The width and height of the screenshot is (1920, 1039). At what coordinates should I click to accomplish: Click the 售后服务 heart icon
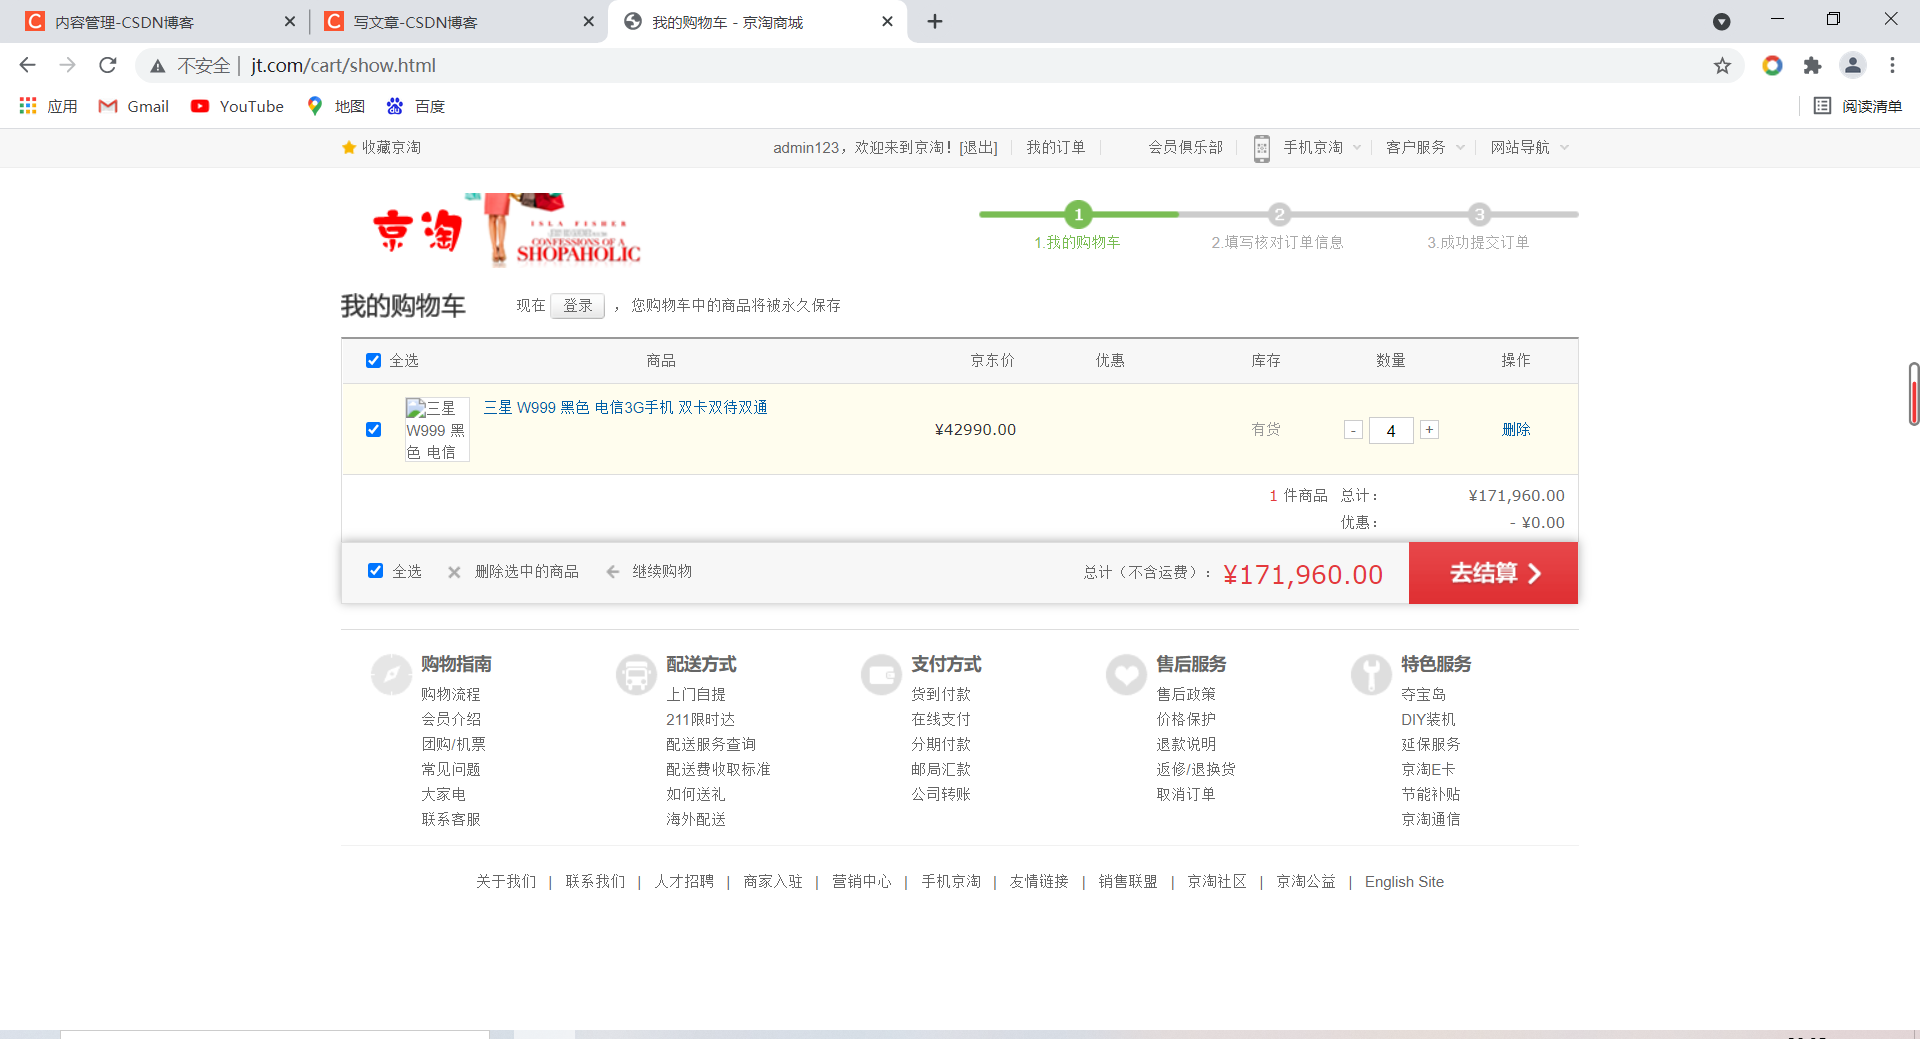(1126, 674)
